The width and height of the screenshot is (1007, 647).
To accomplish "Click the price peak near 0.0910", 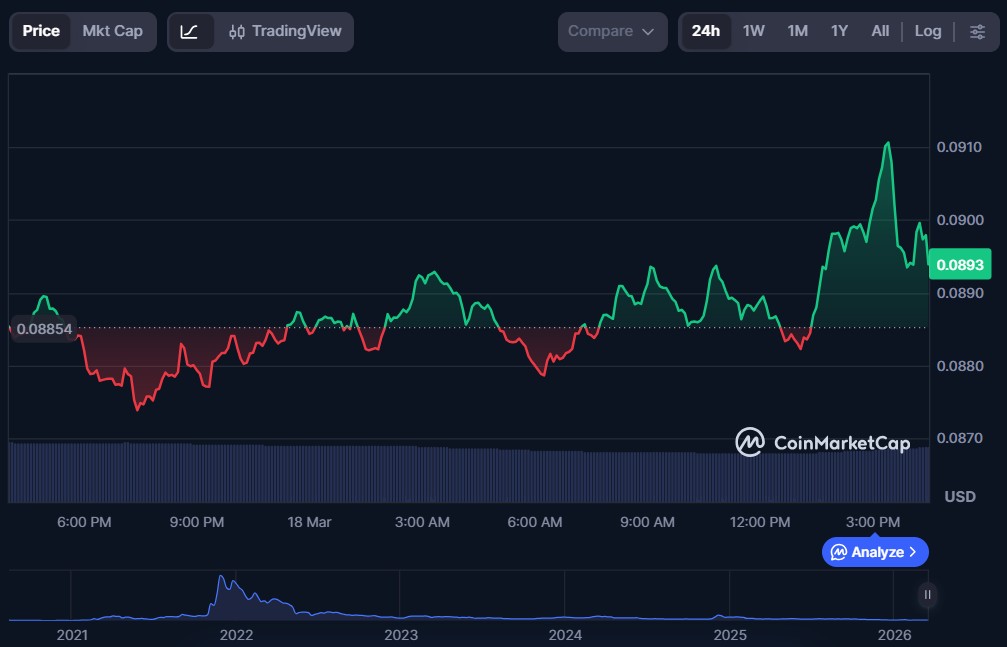I will click(x=887, y=144).
